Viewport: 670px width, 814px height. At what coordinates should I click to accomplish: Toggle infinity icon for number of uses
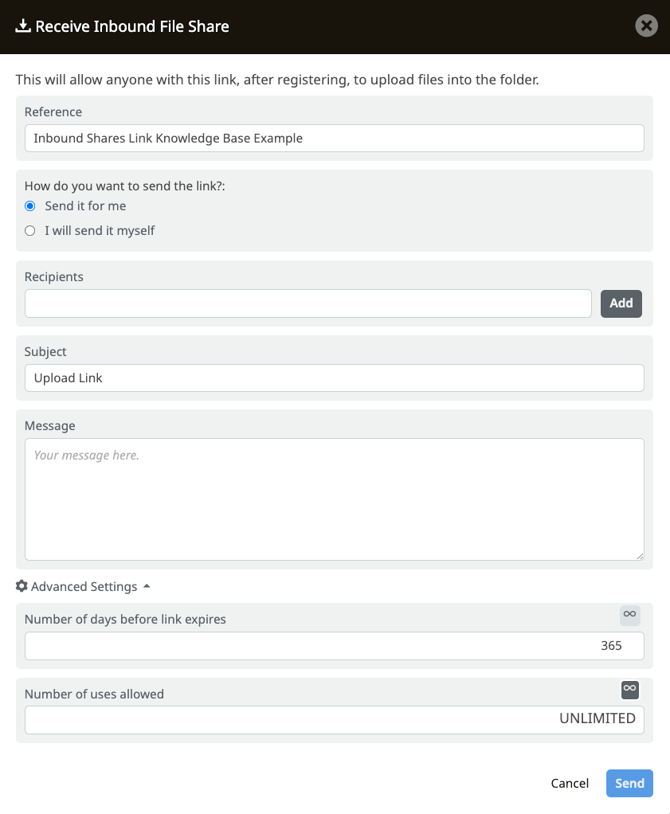629,689
